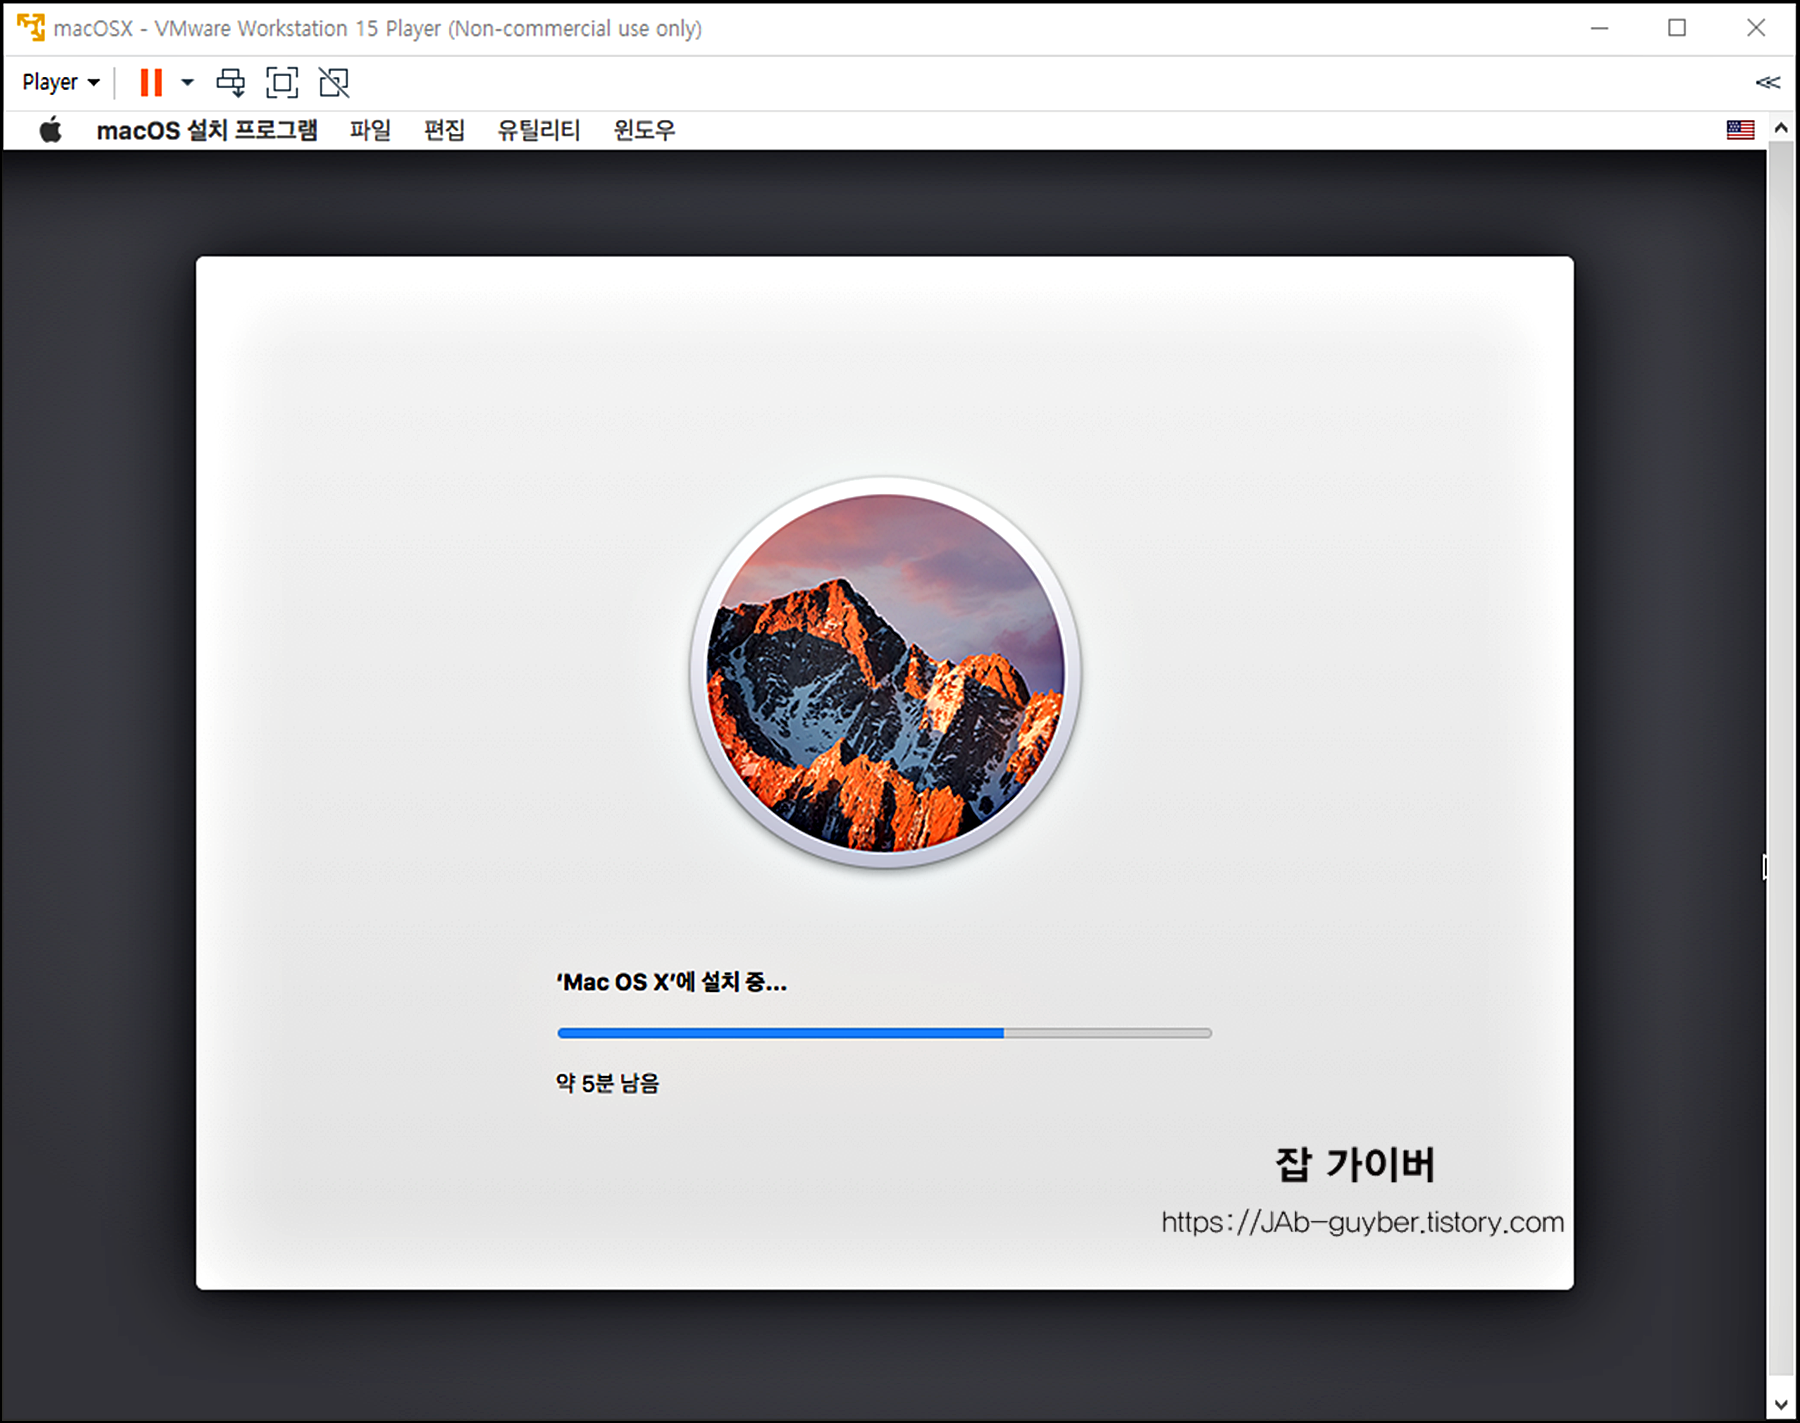Open the 파일 menu
The image size is (1800, 1423).
coord(370,130)
